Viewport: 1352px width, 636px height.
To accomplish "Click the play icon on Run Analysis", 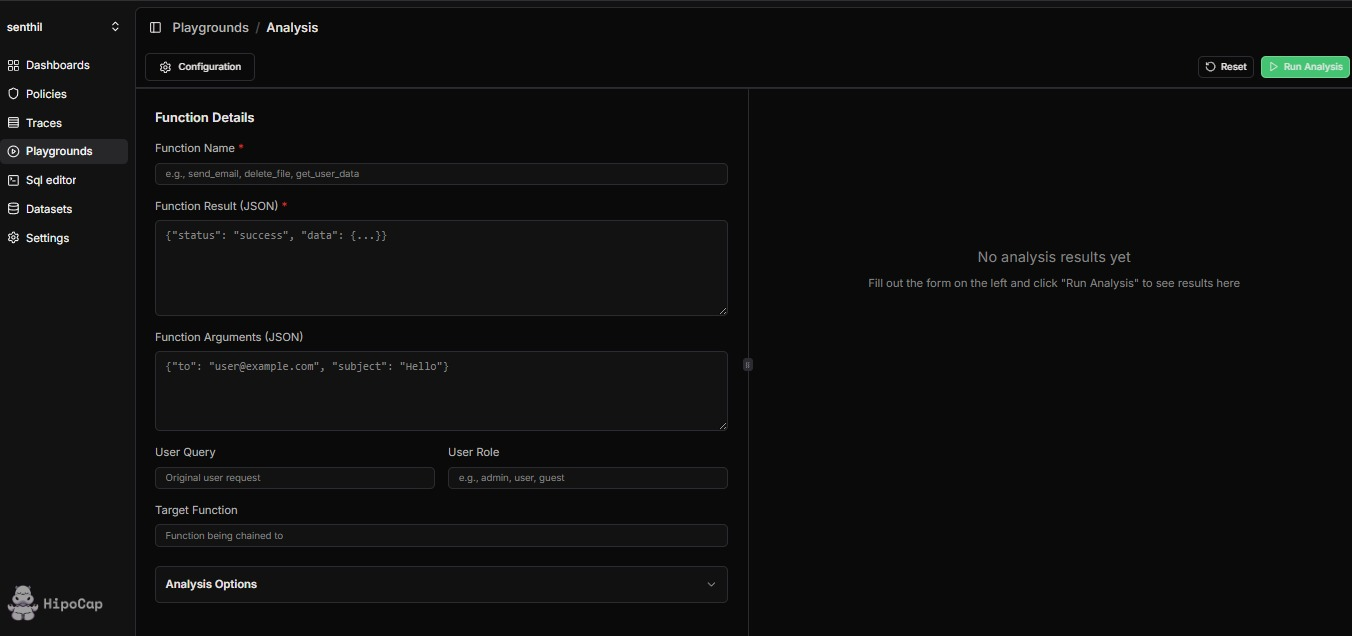I will 1273,67.
